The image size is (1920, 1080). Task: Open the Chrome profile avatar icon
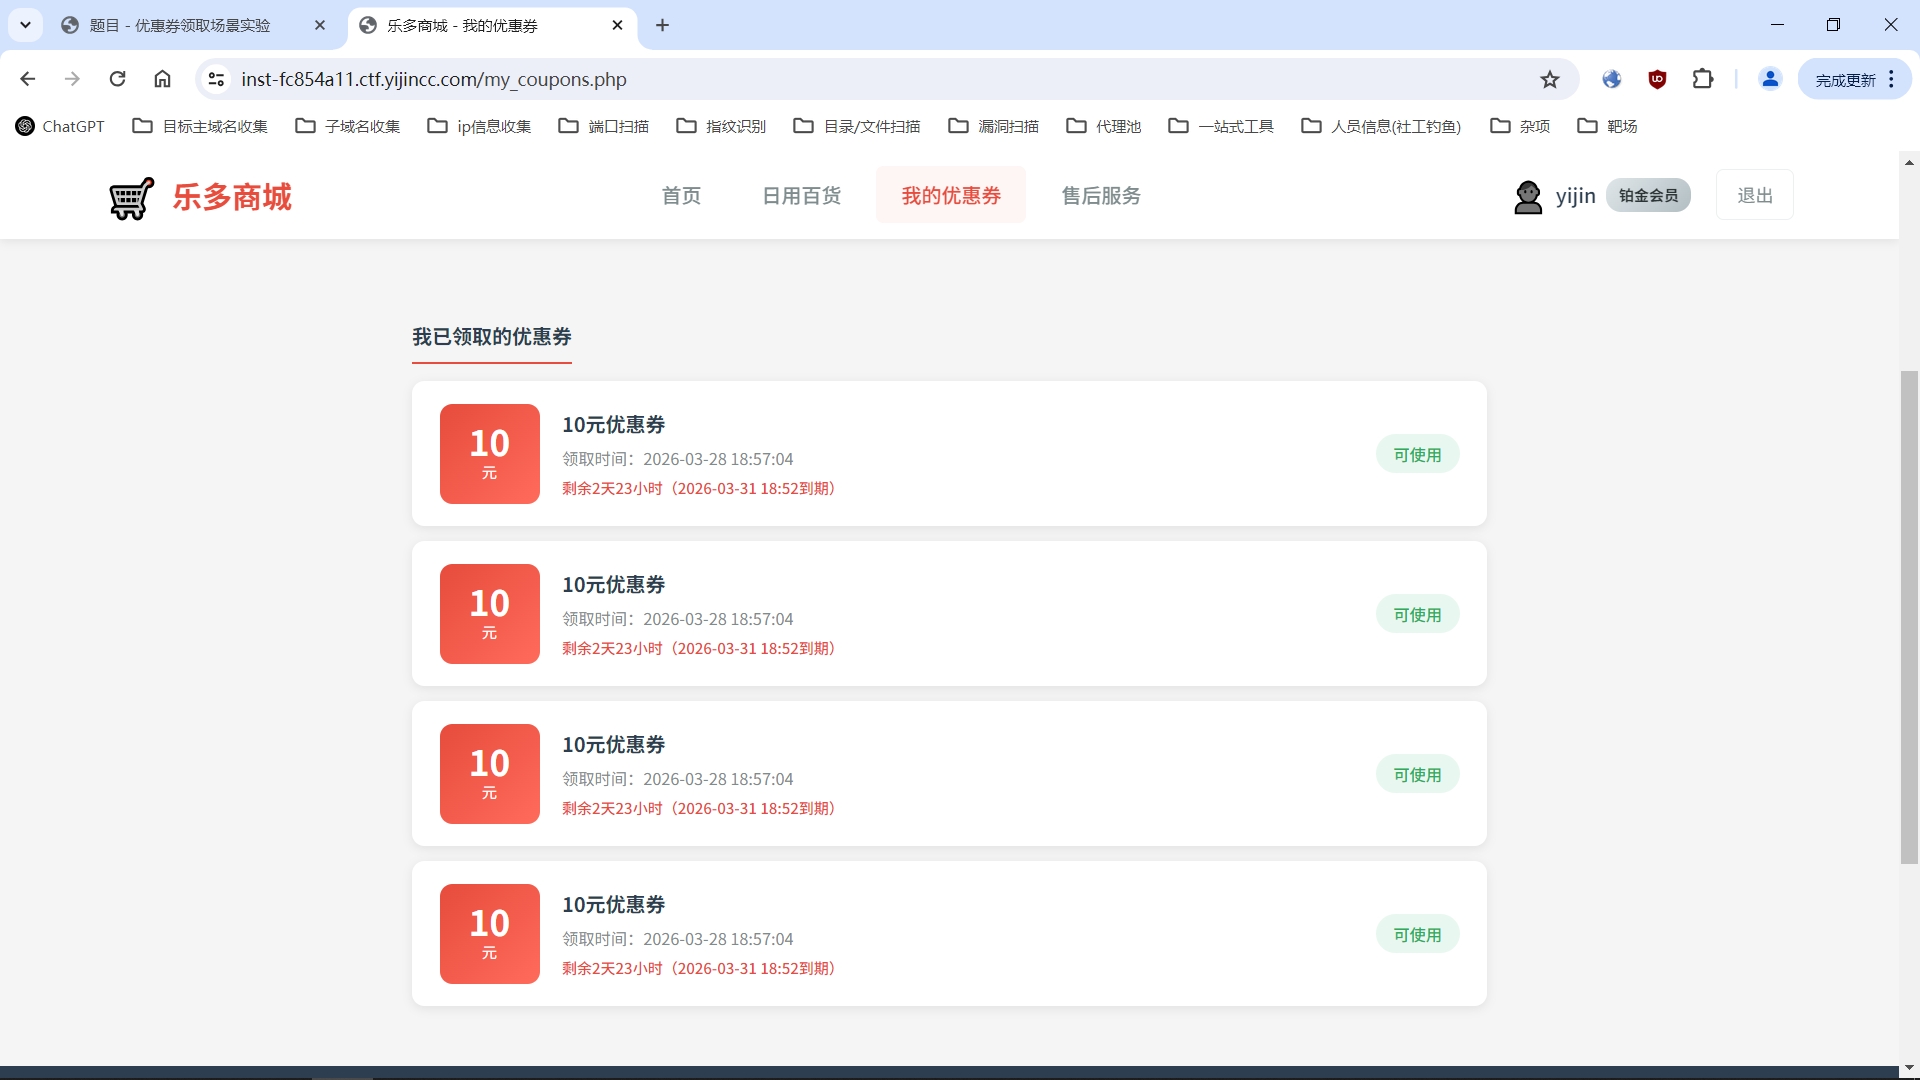coord(1770,79)
